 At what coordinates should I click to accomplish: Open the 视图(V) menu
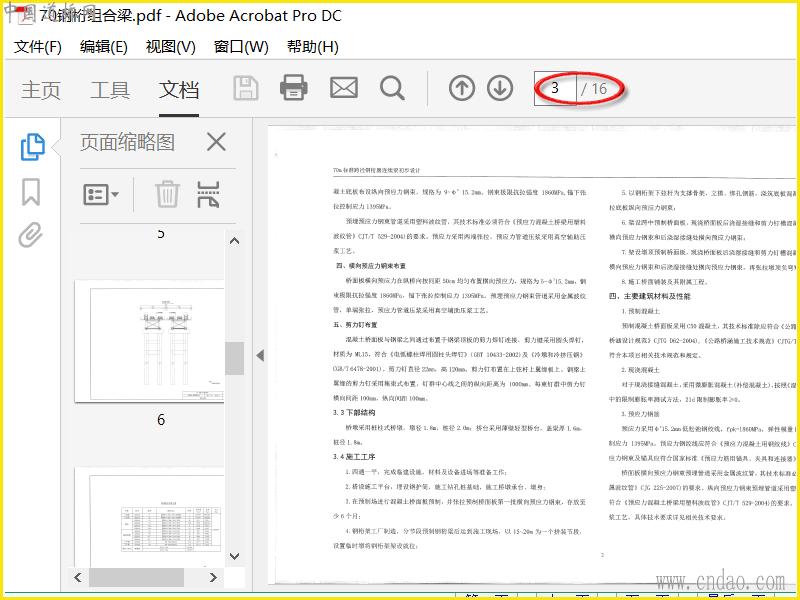170,47
